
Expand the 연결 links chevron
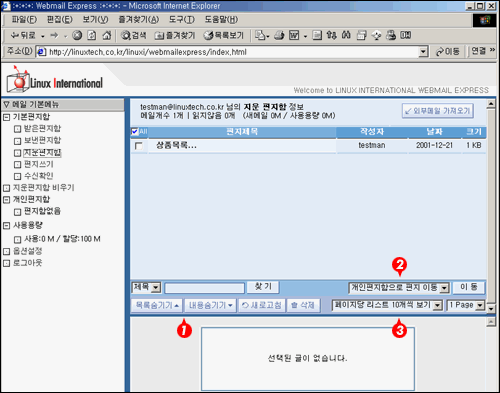click(492, 50)
